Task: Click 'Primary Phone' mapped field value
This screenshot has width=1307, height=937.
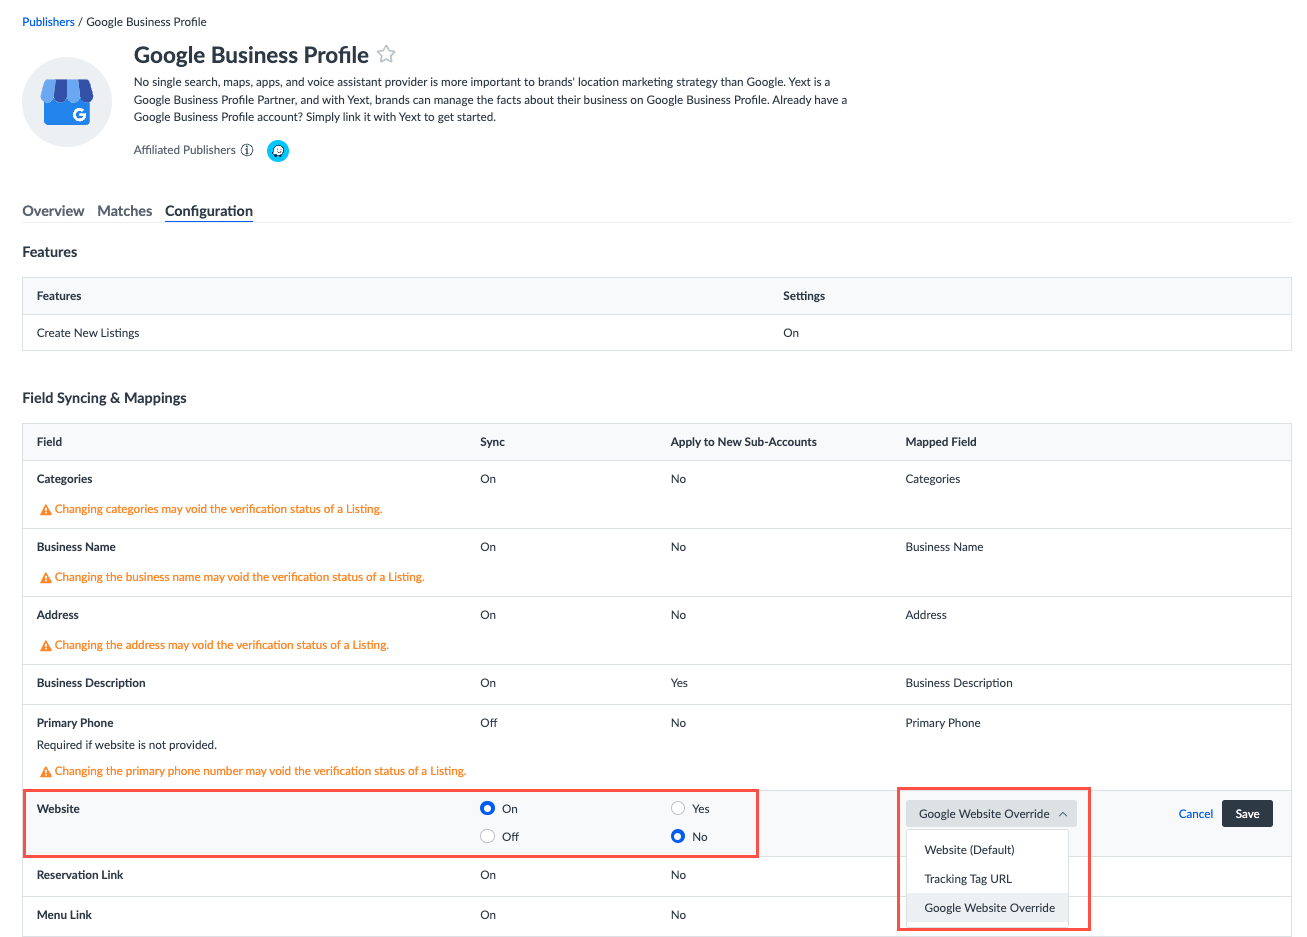Action: point(943,723)
